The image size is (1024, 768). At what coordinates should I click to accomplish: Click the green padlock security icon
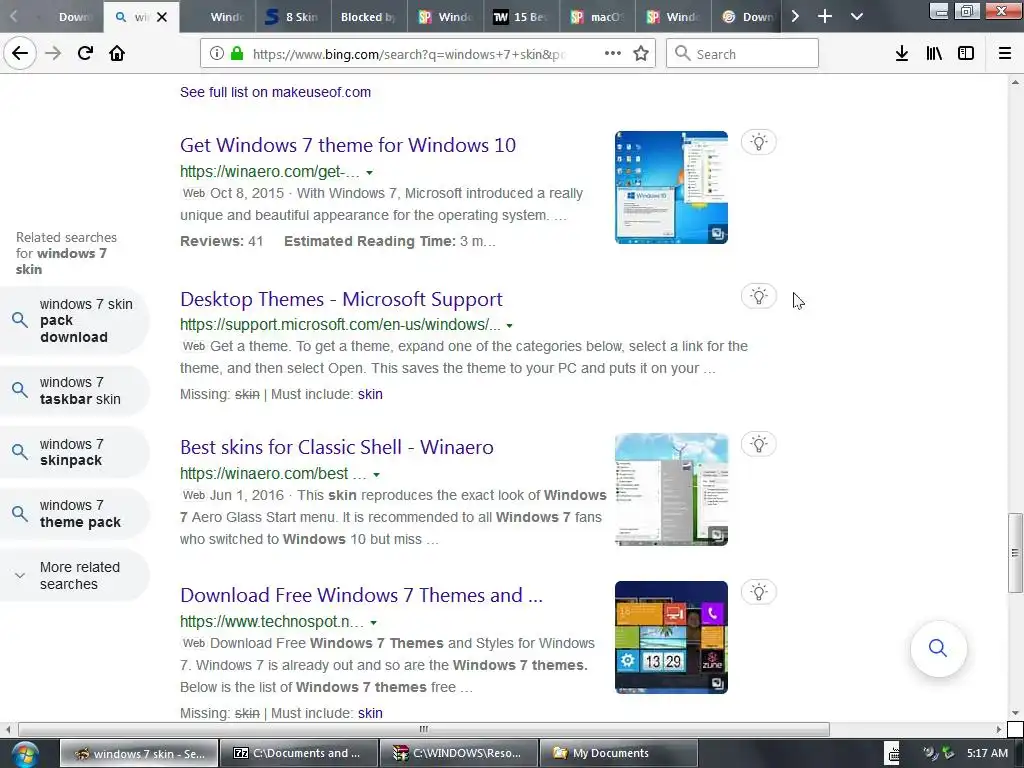(x=237, y=54)
